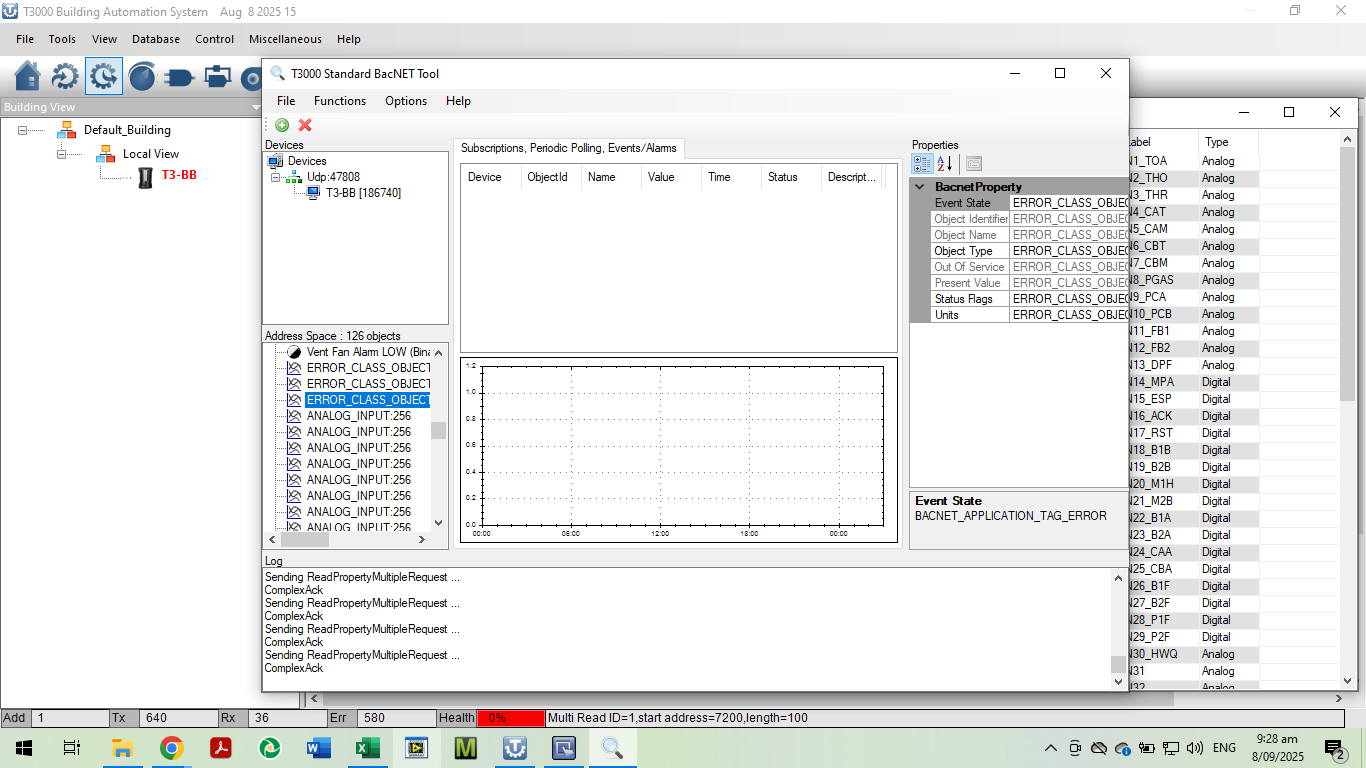
Task: Click the green add device icon
Action: tap(282, 125)
